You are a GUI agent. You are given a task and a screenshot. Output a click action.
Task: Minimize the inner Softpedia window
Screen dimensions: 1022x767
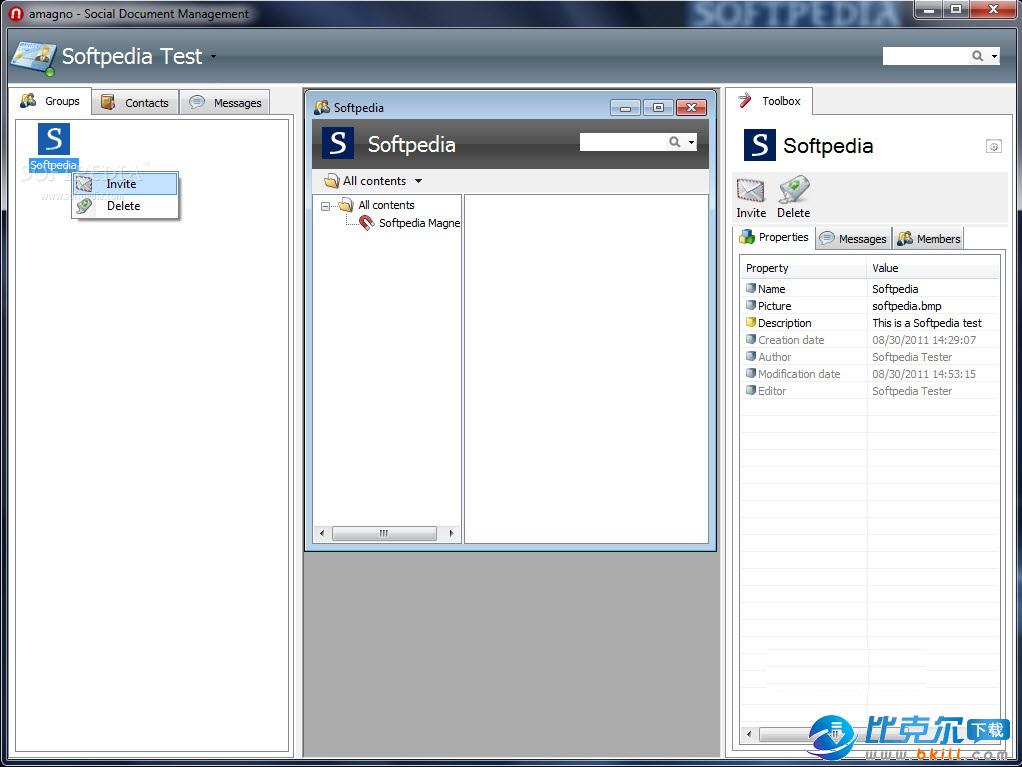(x=626, y=108)
